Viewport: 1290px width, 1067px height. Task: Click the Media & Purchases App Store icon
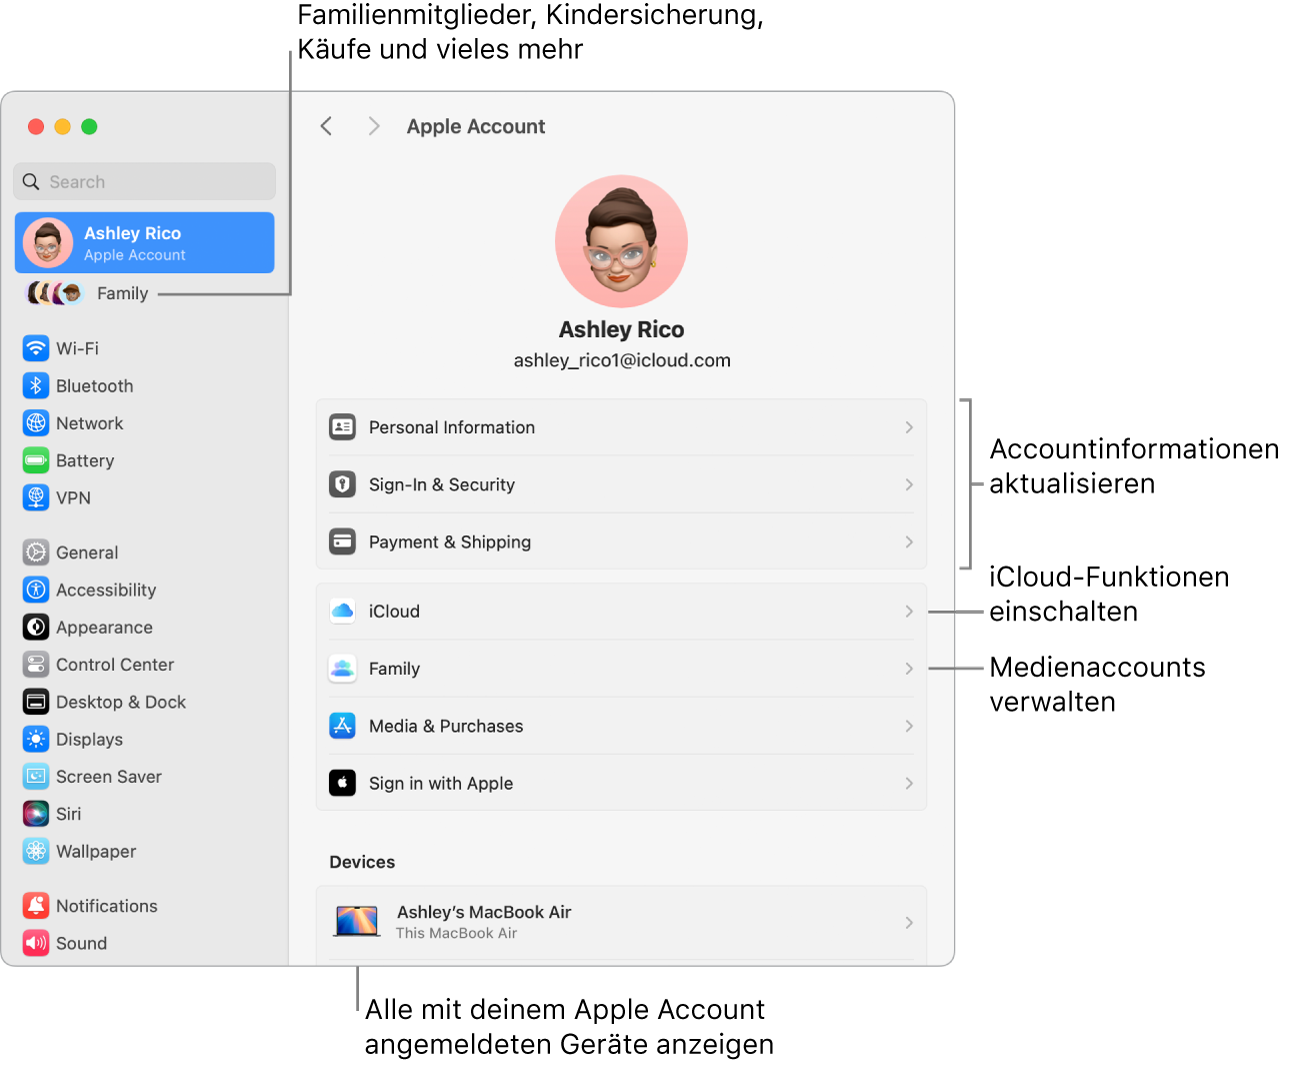click(x=342, y=726)
